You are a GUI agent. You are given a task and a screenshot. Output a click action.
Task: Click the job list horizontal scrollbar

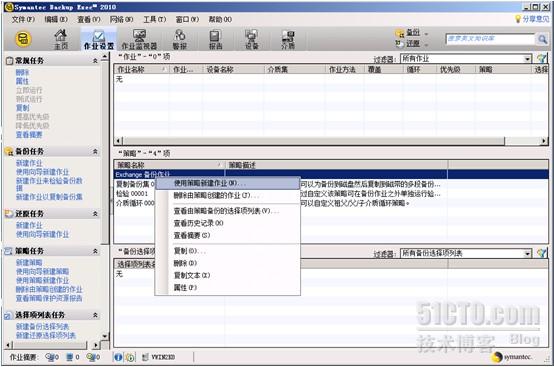pyautogui.click(x=314, y=141)
